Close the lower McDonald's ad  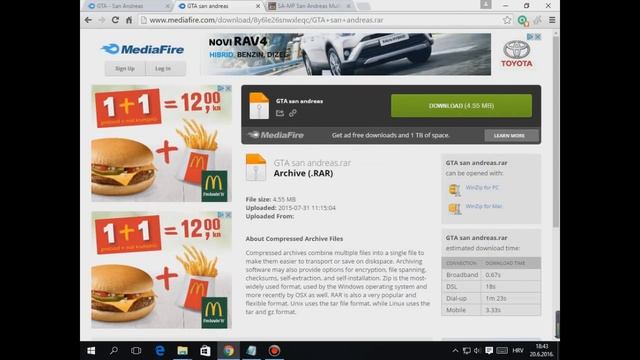click(228, 215)
